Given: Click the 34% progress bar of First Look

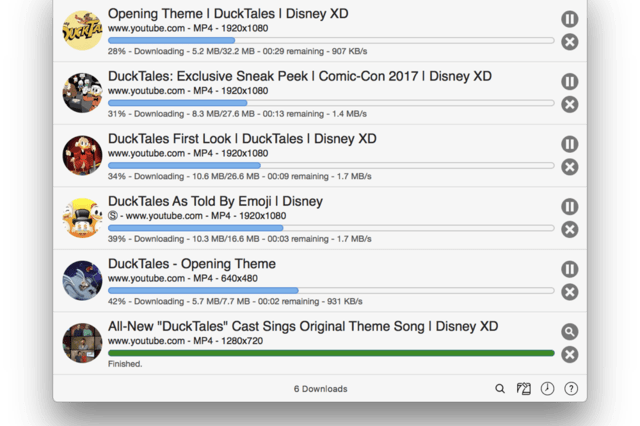Looking at the screenshot, I should click(331, 165).
